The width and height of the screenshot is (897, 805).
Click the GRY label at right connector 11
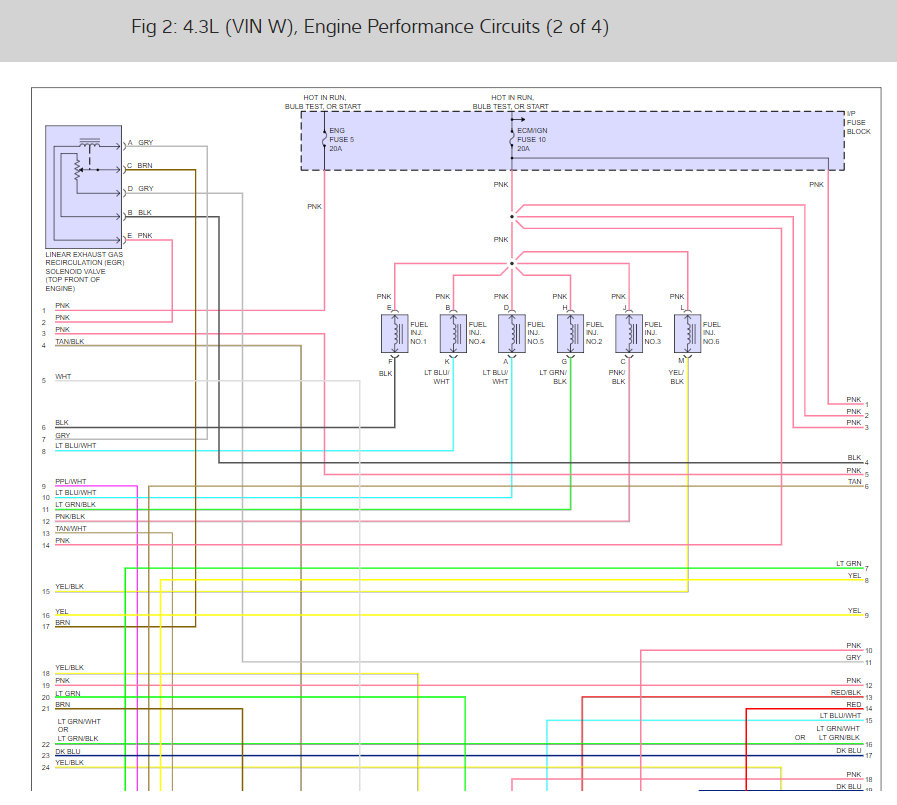pos(854,657)
